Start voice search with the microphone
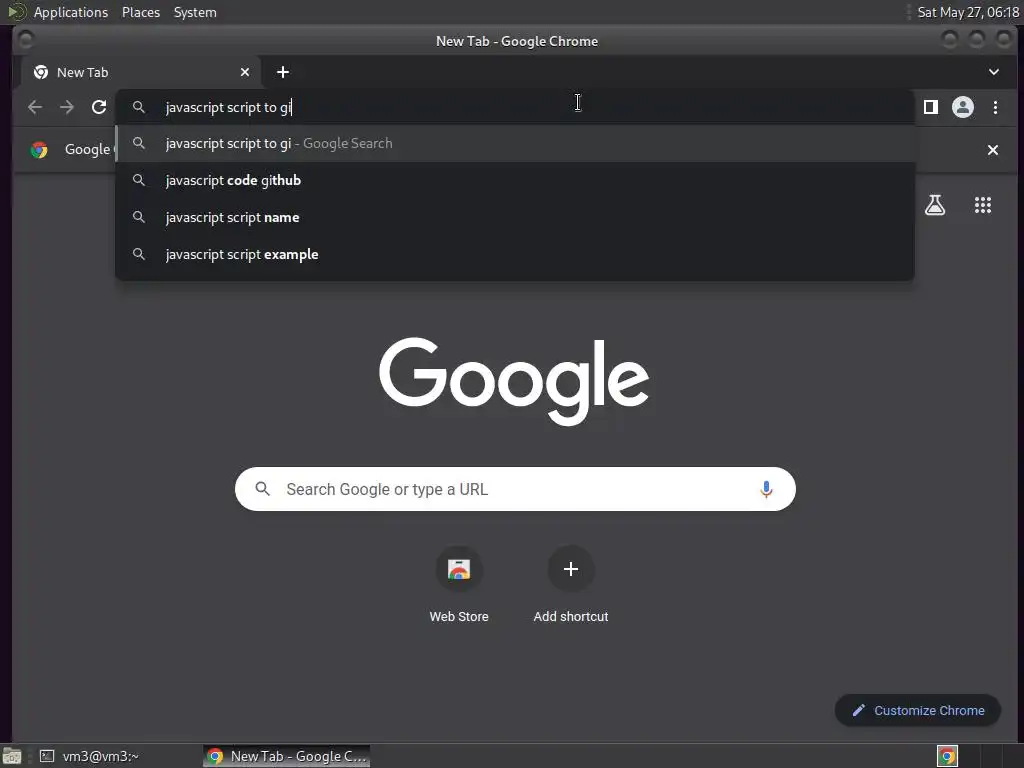This screenshot has width=1024, height=768. point(766,489)
